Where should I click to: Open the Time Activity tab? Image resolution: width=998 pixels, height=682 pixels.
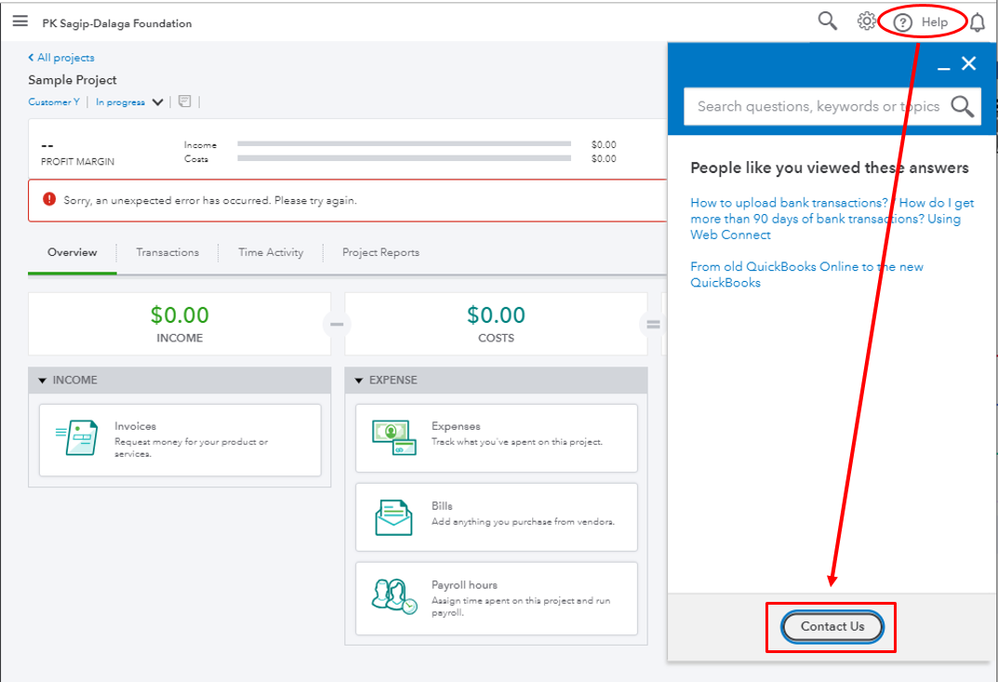pos(271,253)
